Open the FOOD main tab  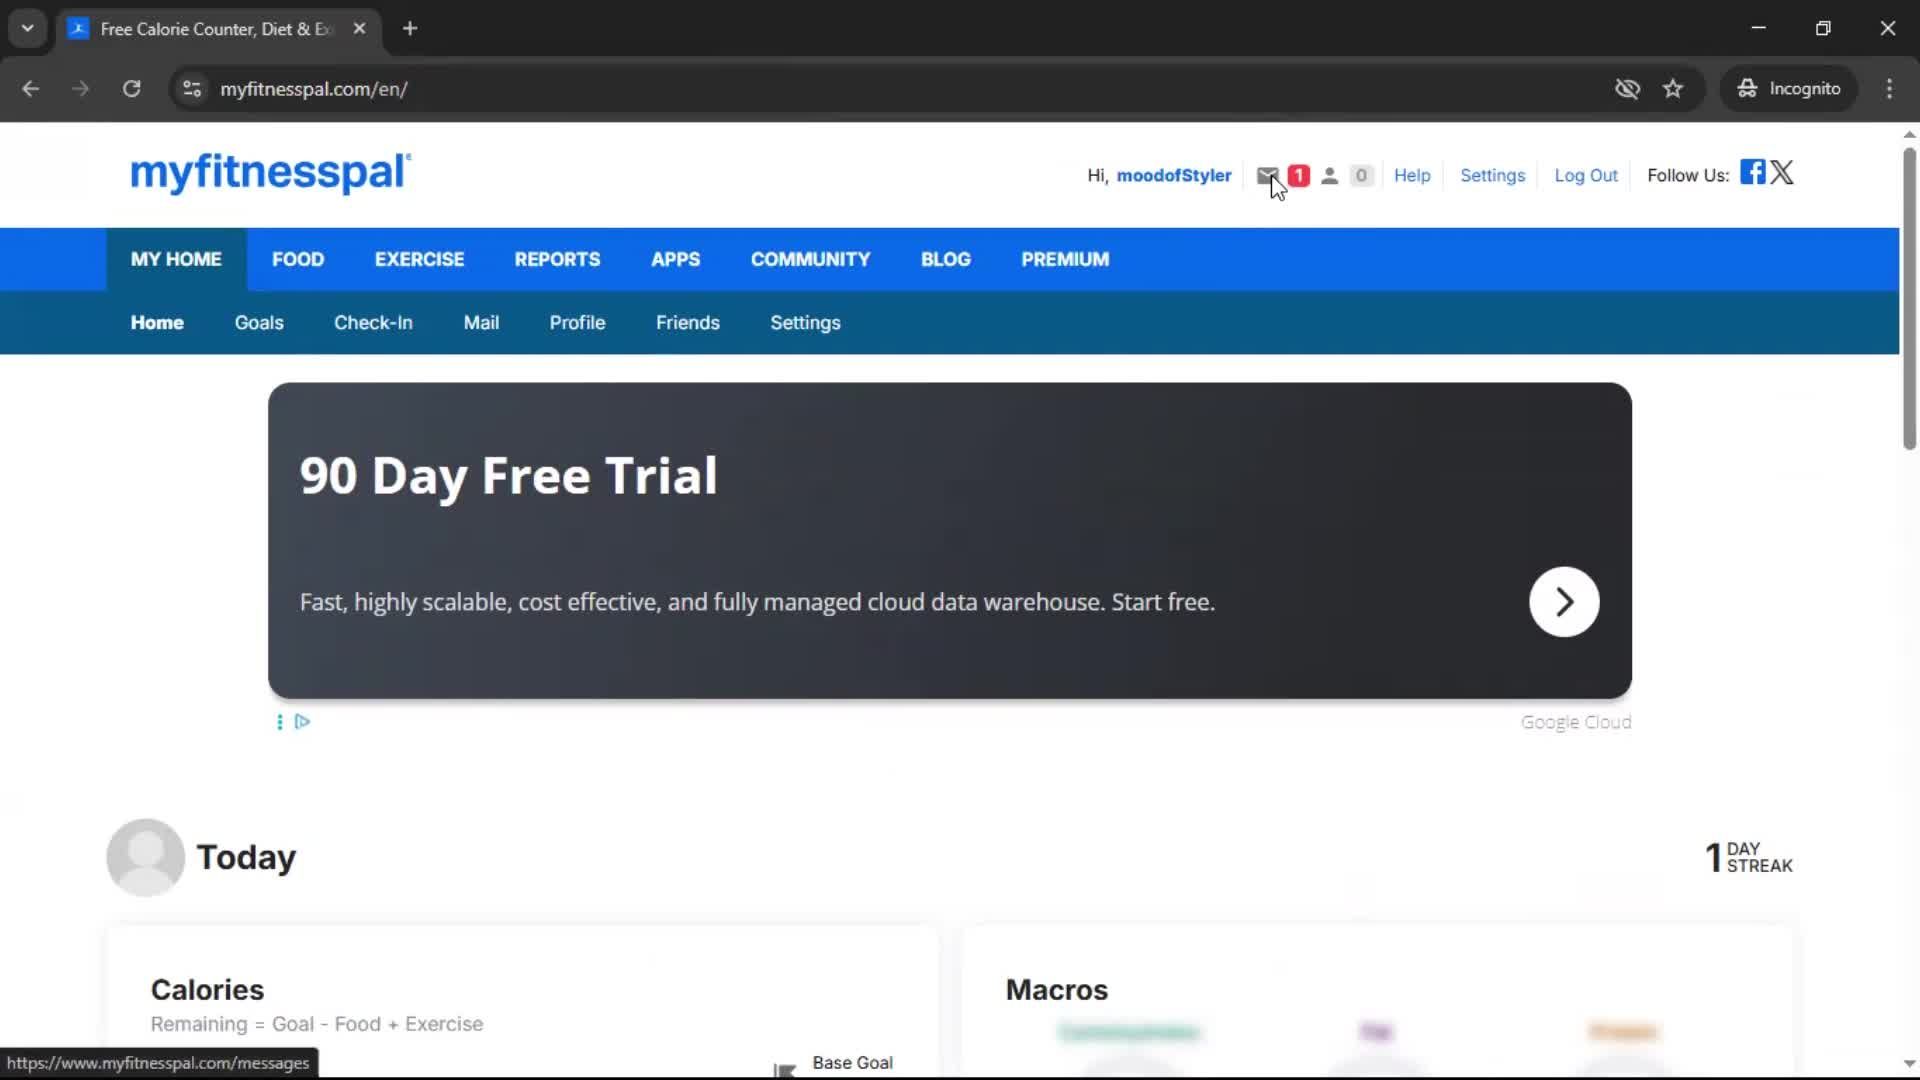point(298,259)
